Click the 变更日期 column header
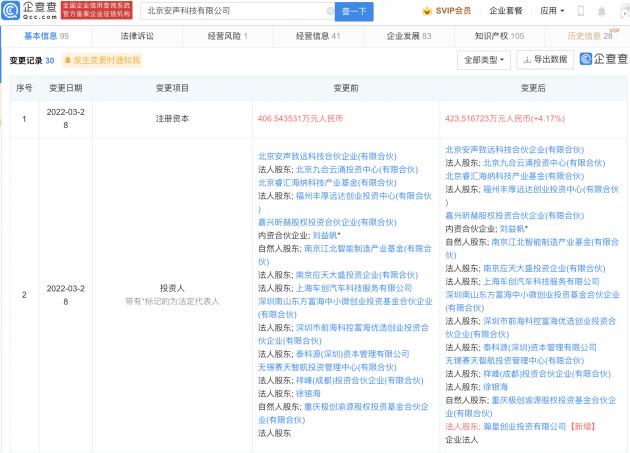 65,88
